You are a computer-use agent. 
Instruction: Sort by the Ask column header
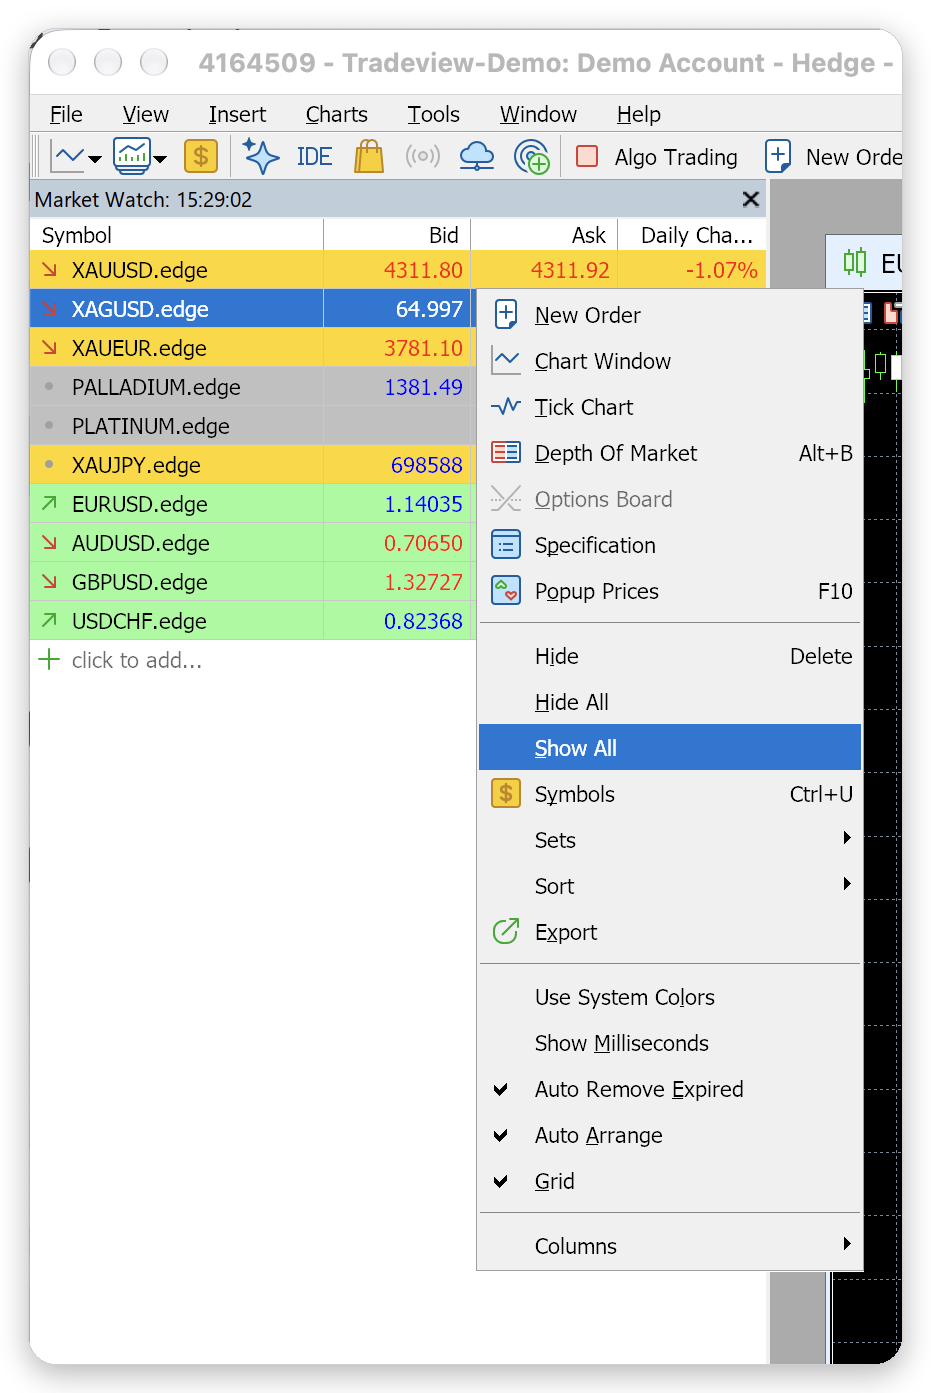click(x=544, y=235)
